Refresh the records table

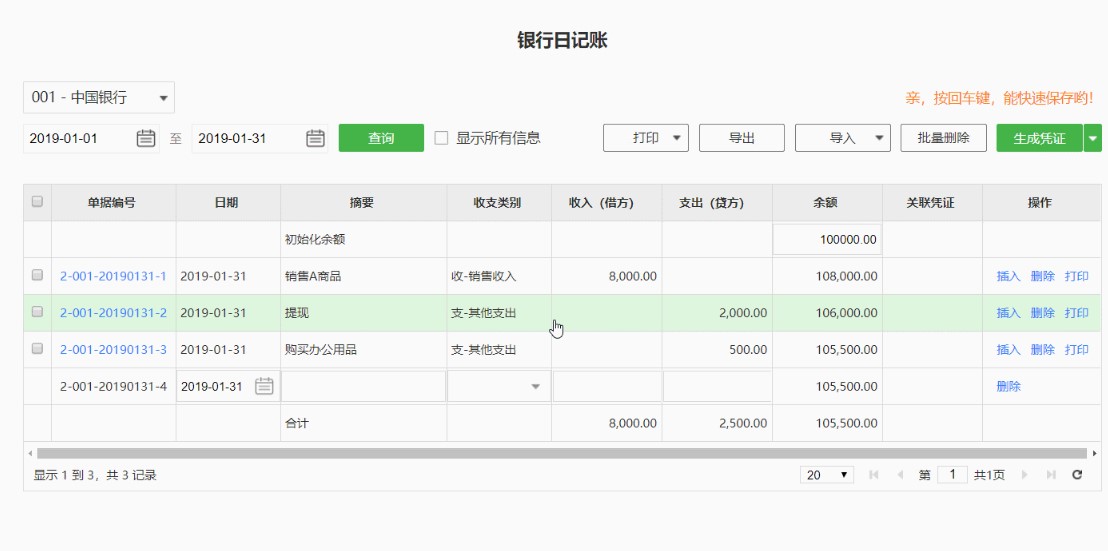1077,475
